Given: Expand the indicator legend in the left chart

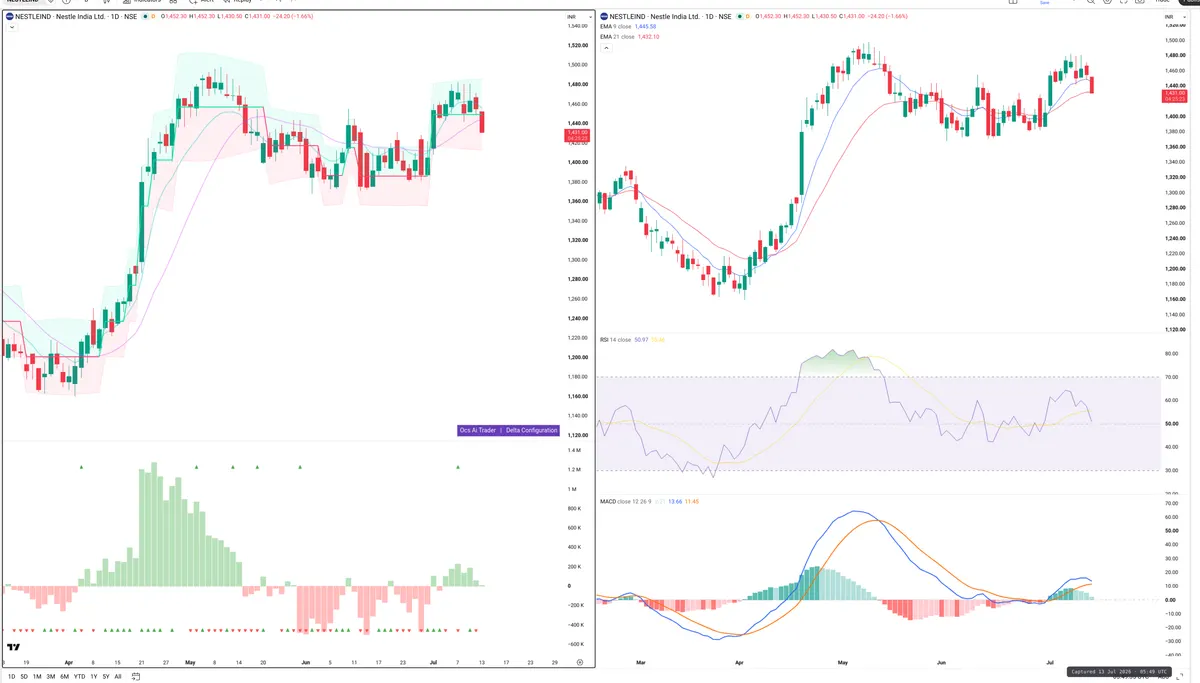Looking at the screenshot, I should 12,27.
